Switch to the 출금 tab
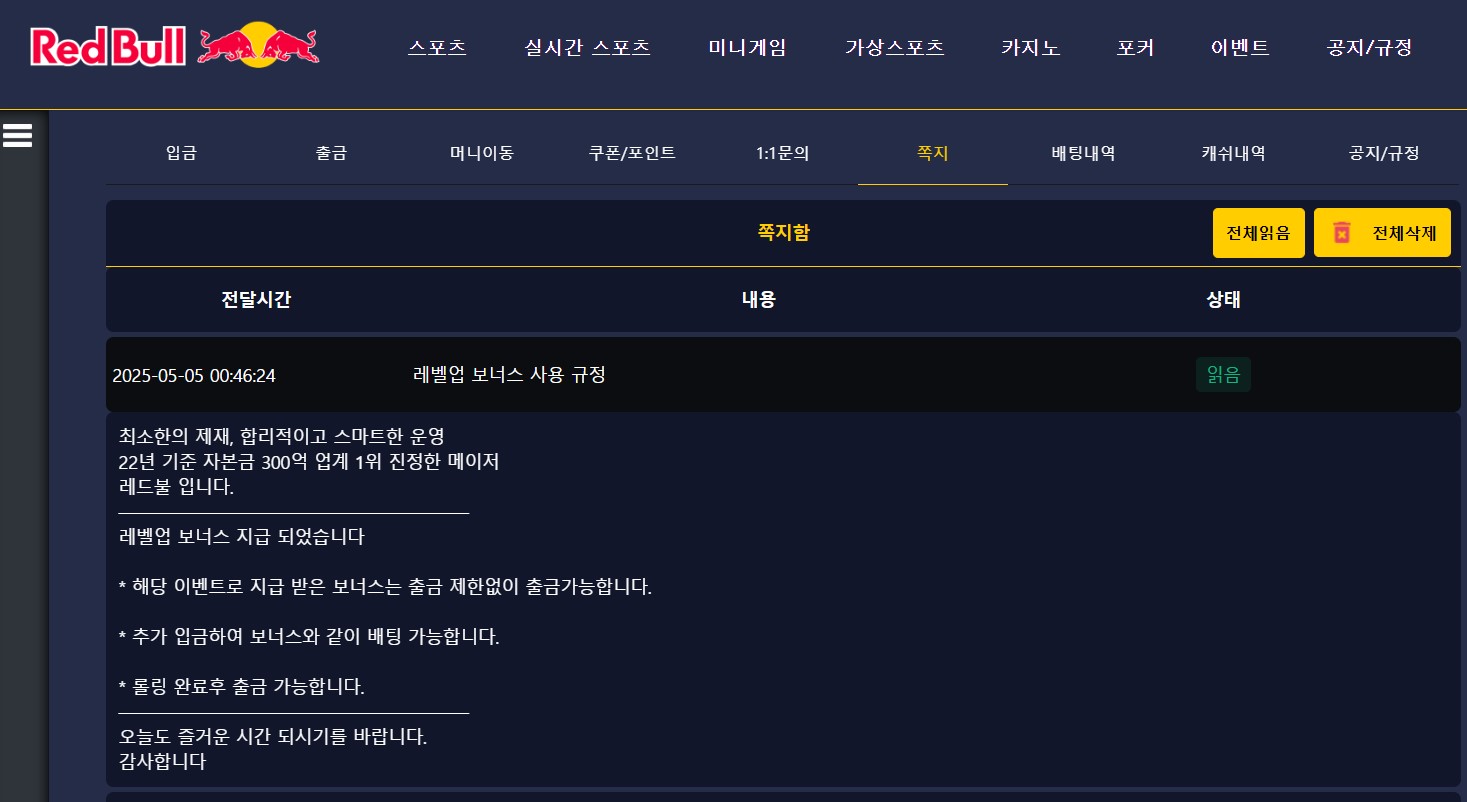The width and height of the screenshot is (1467, 802). click(331, 153)
